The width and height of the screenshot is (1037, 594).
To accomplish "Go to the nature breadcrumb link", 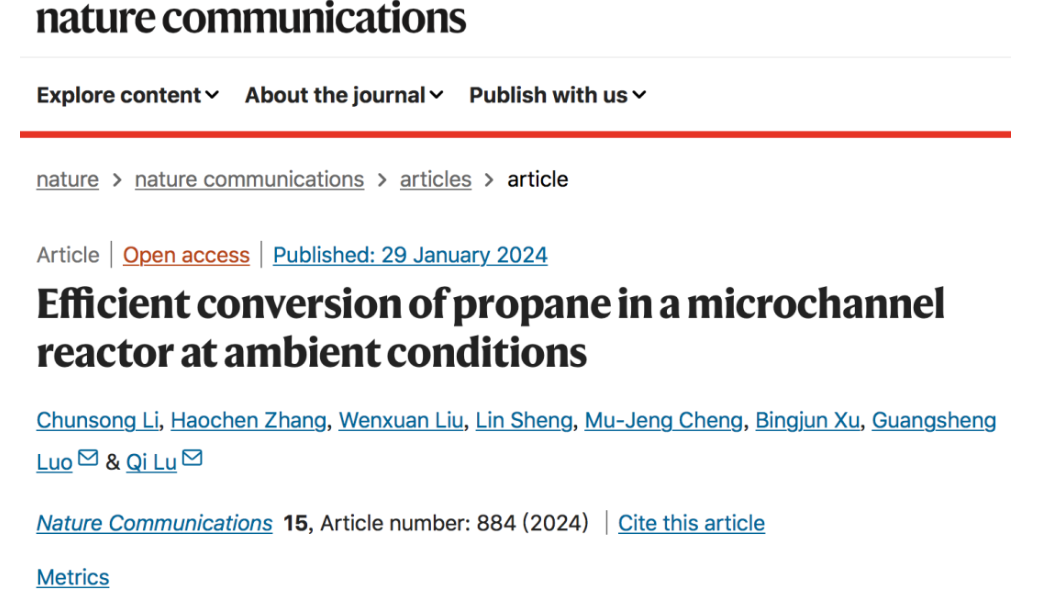I will [x=67, y=179].
